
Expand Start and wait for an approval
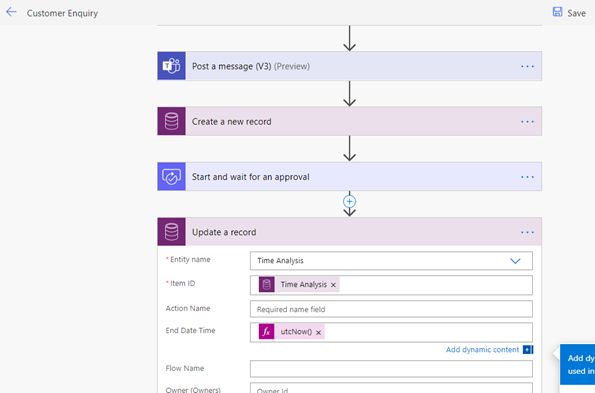pos(349,177)
